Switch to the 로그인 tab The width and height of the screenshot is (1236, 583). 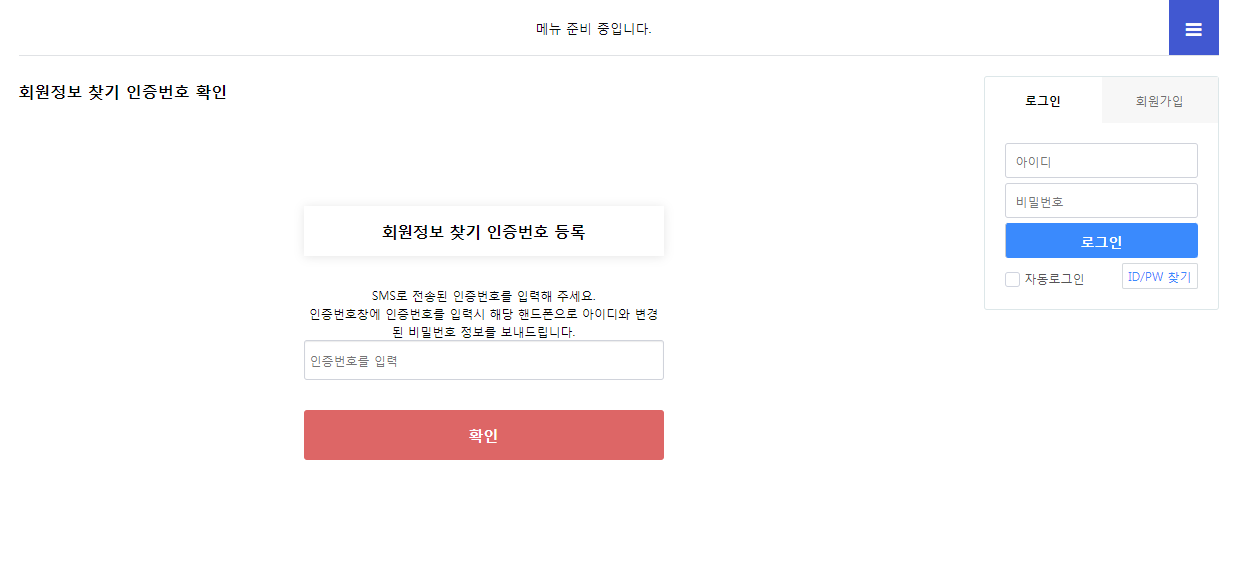point(1043,101)
